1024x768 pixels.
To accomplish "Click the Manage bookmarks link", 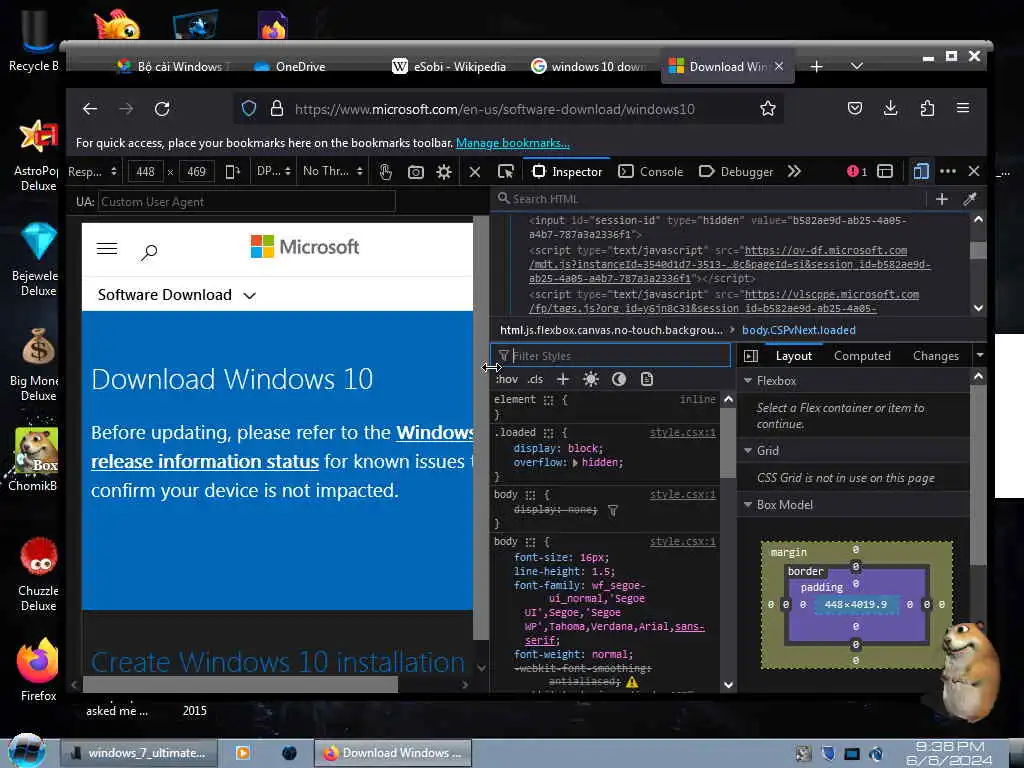I will (x=513, y=143).
